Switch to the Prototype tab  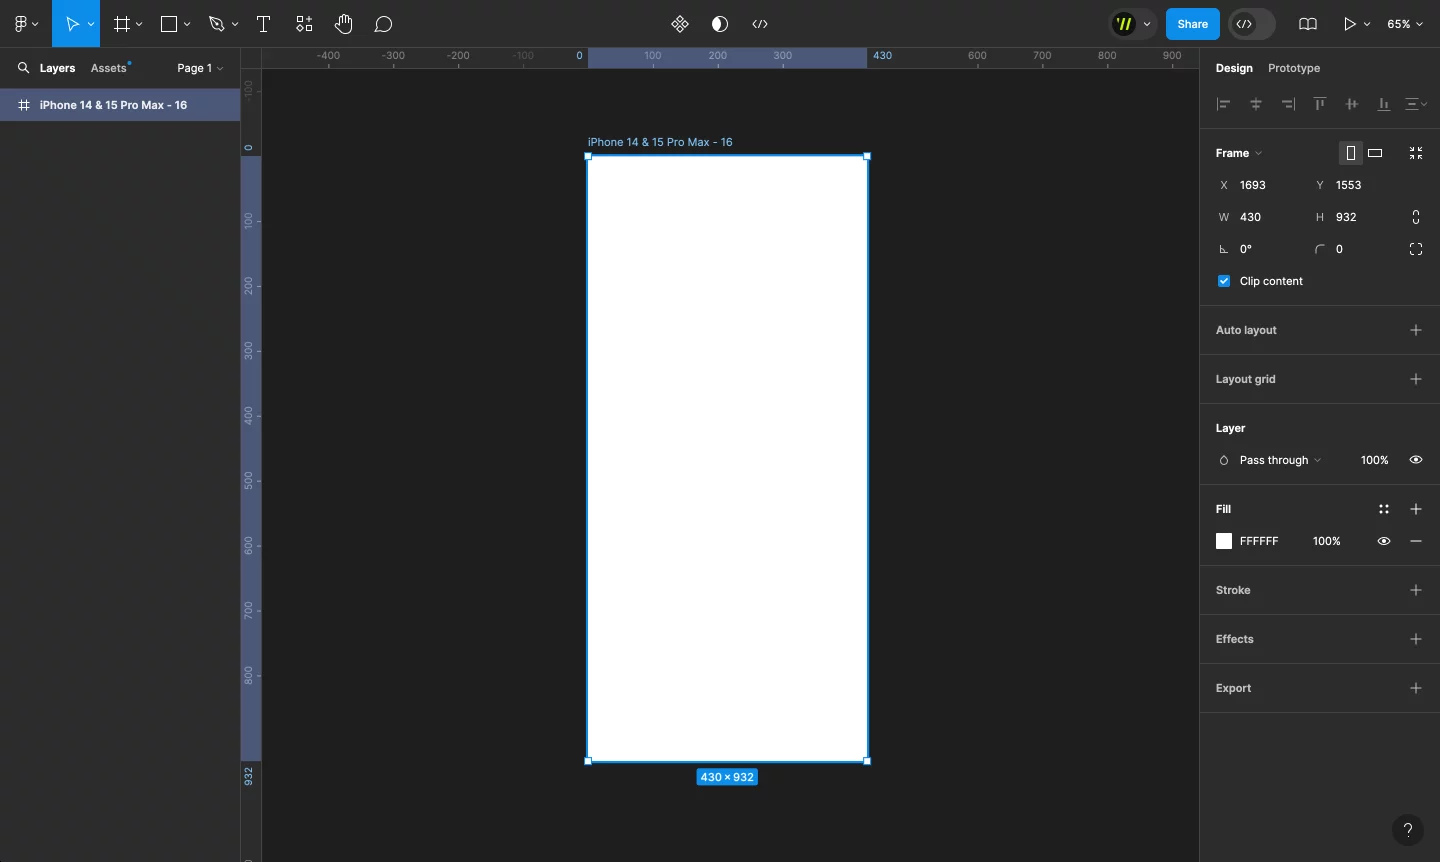[1294, 68]
